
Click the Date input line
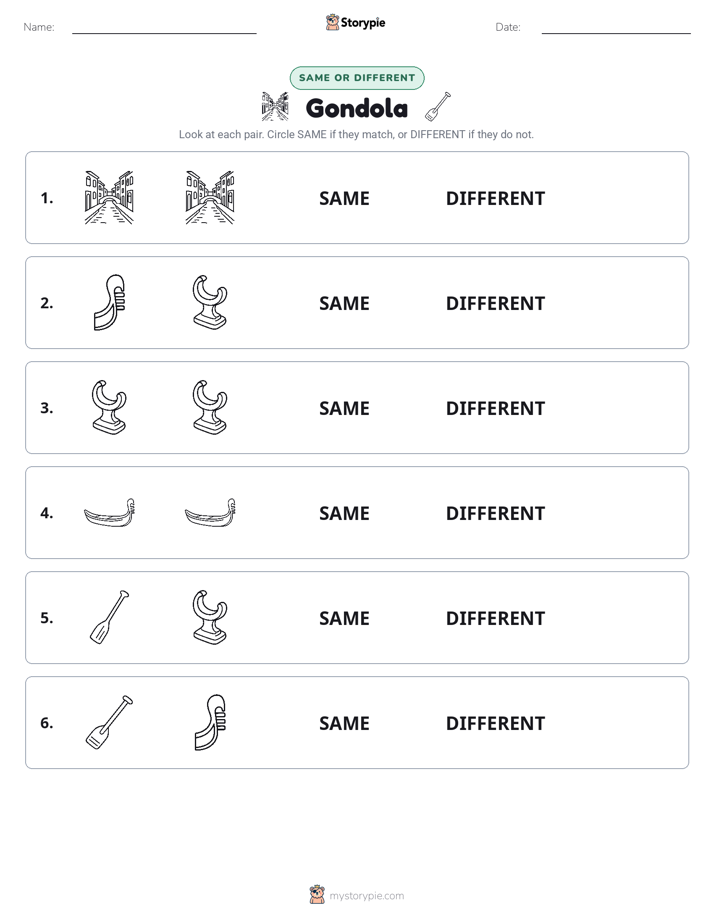pos(616,27)
